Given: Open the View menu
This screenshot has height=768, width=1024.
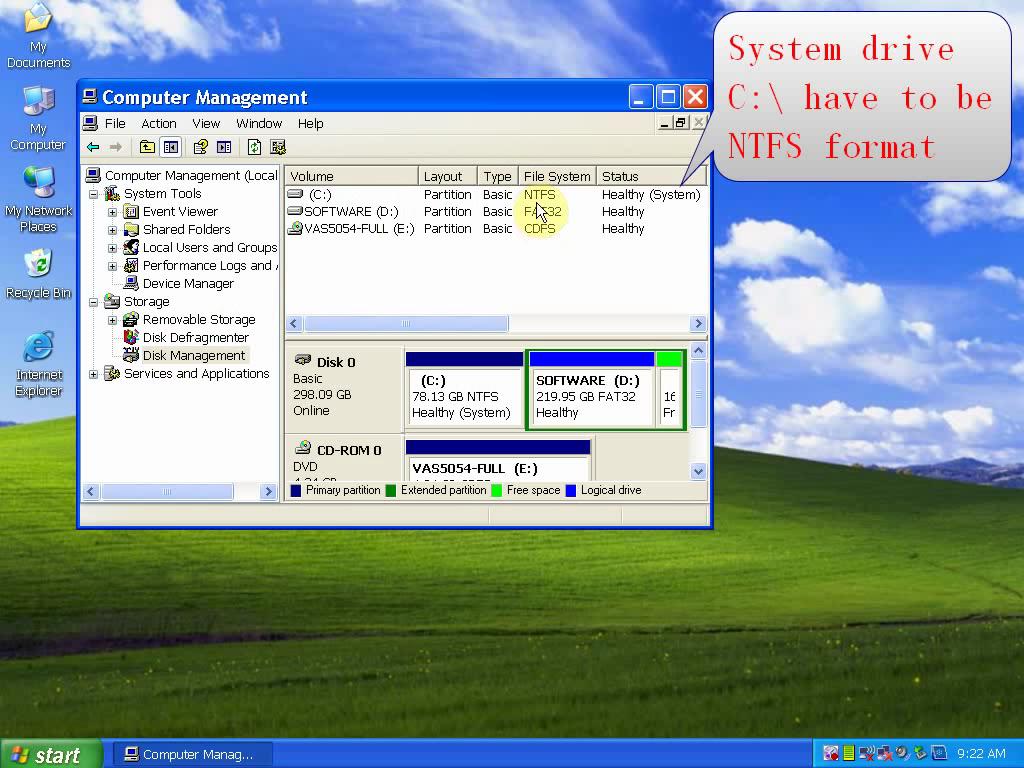Looking at the screenshot, I should click(x=206, y=124).
